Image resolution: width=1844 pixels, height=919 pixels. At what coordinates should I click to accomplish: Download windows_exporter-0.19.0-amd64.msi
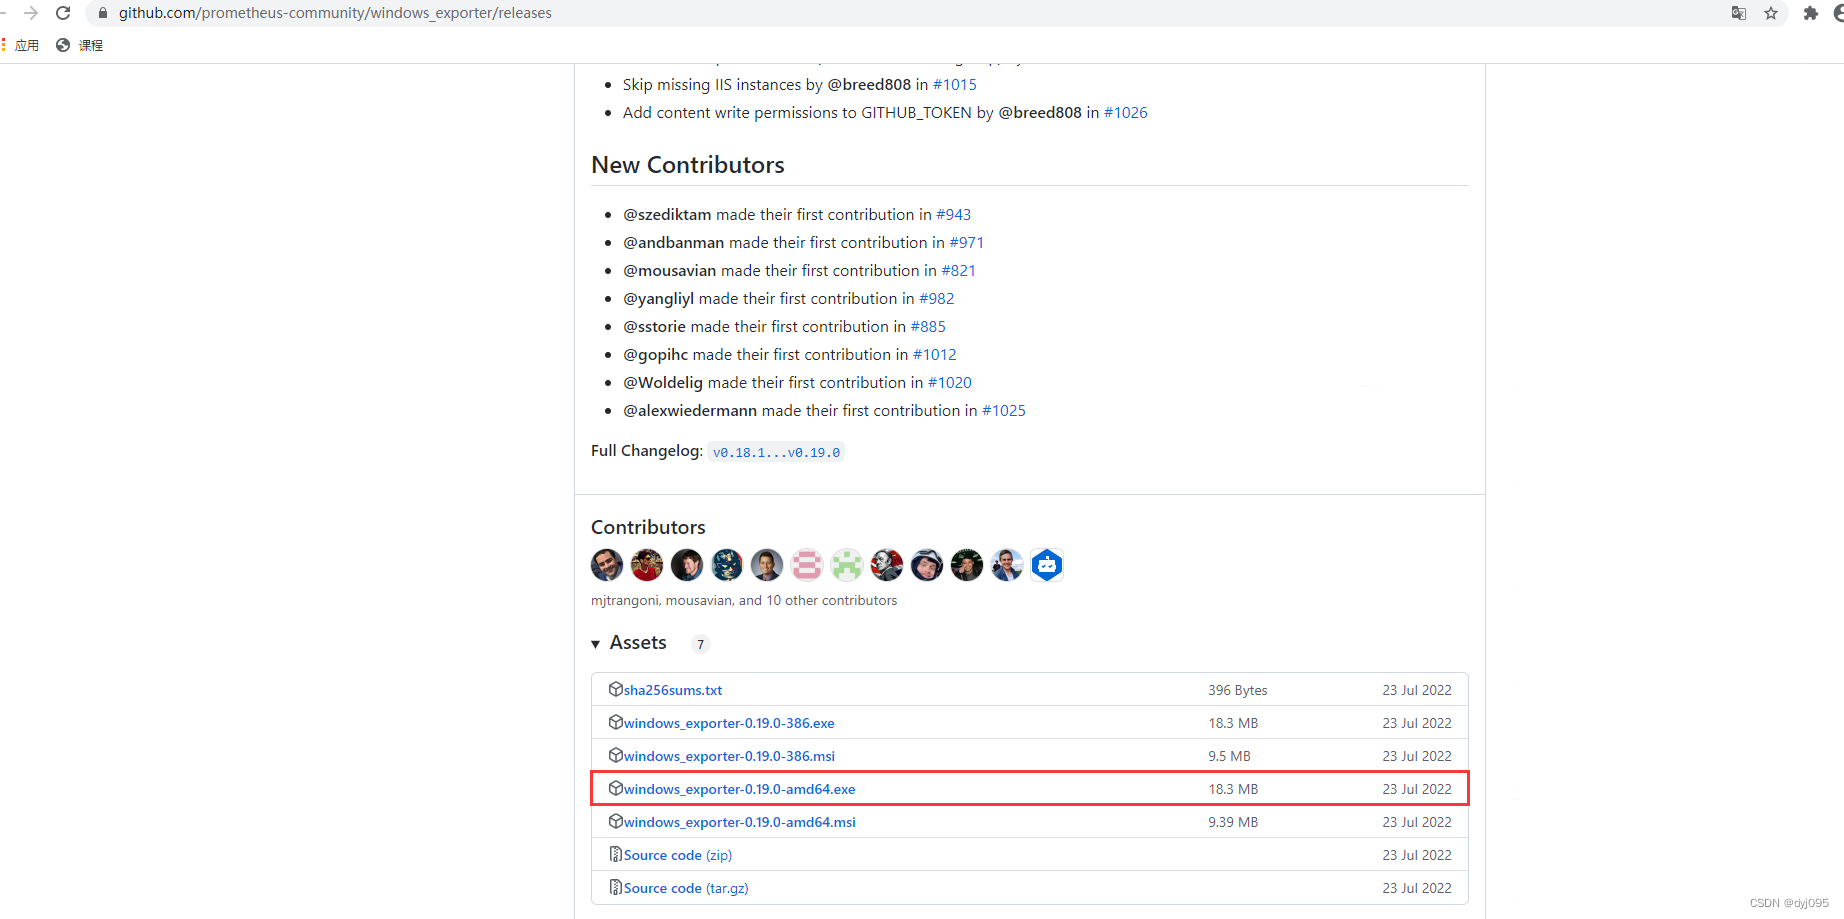click(x=740, y=822)
